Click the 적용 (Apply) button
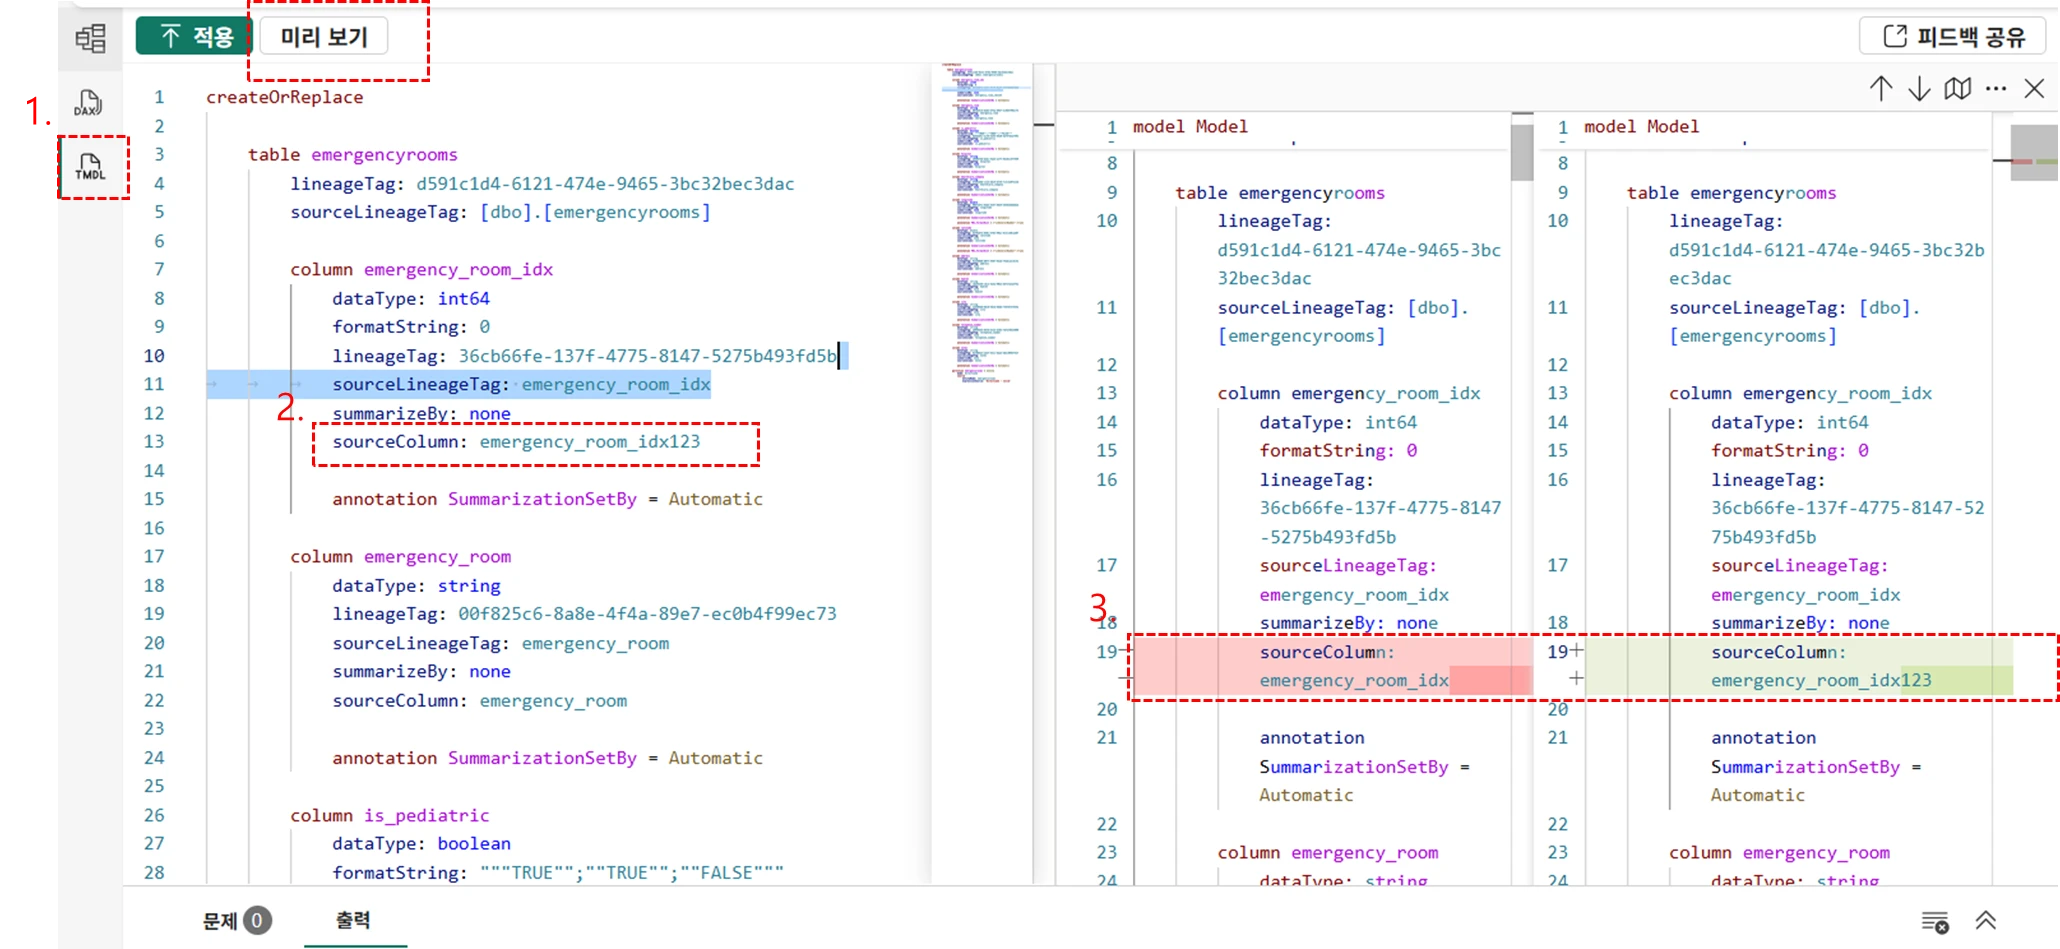 pos(194,37)
